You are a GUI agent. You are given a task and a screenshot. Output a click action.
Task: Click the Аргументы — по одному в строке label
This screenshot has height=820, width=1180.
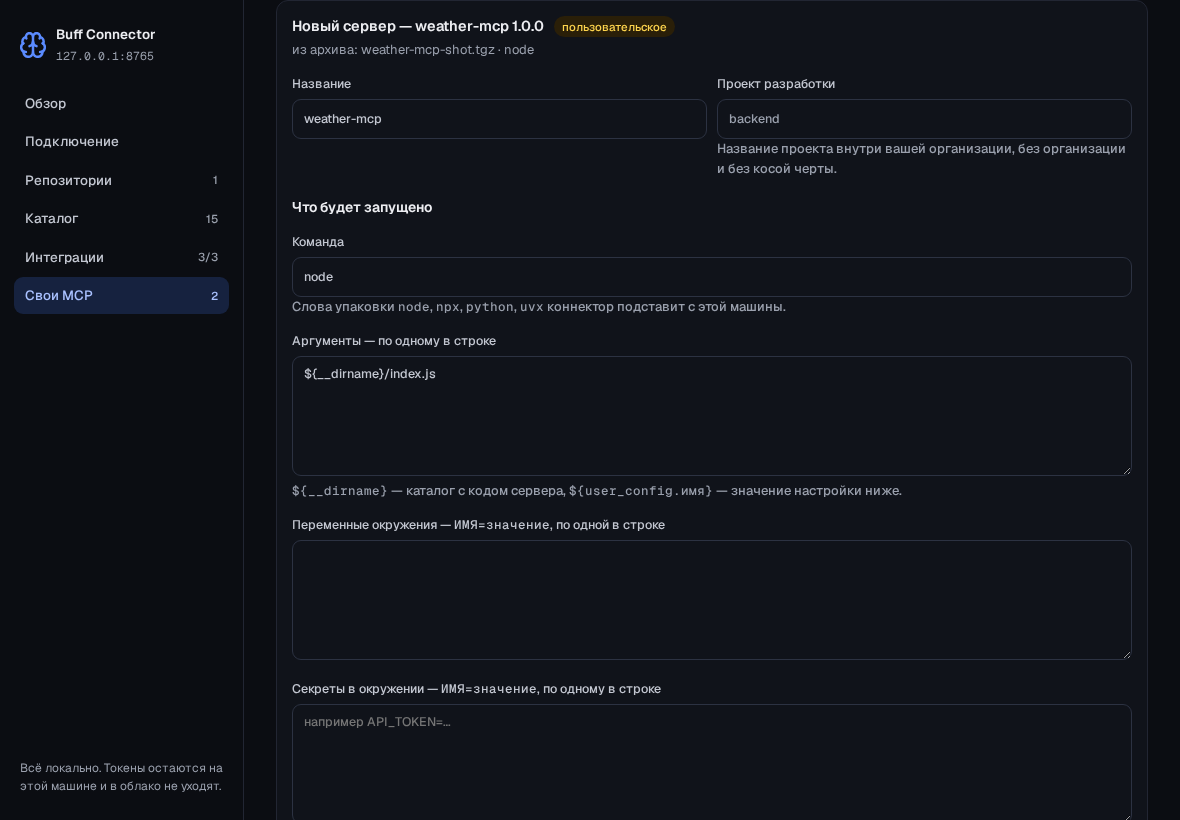tap(394, 341)
